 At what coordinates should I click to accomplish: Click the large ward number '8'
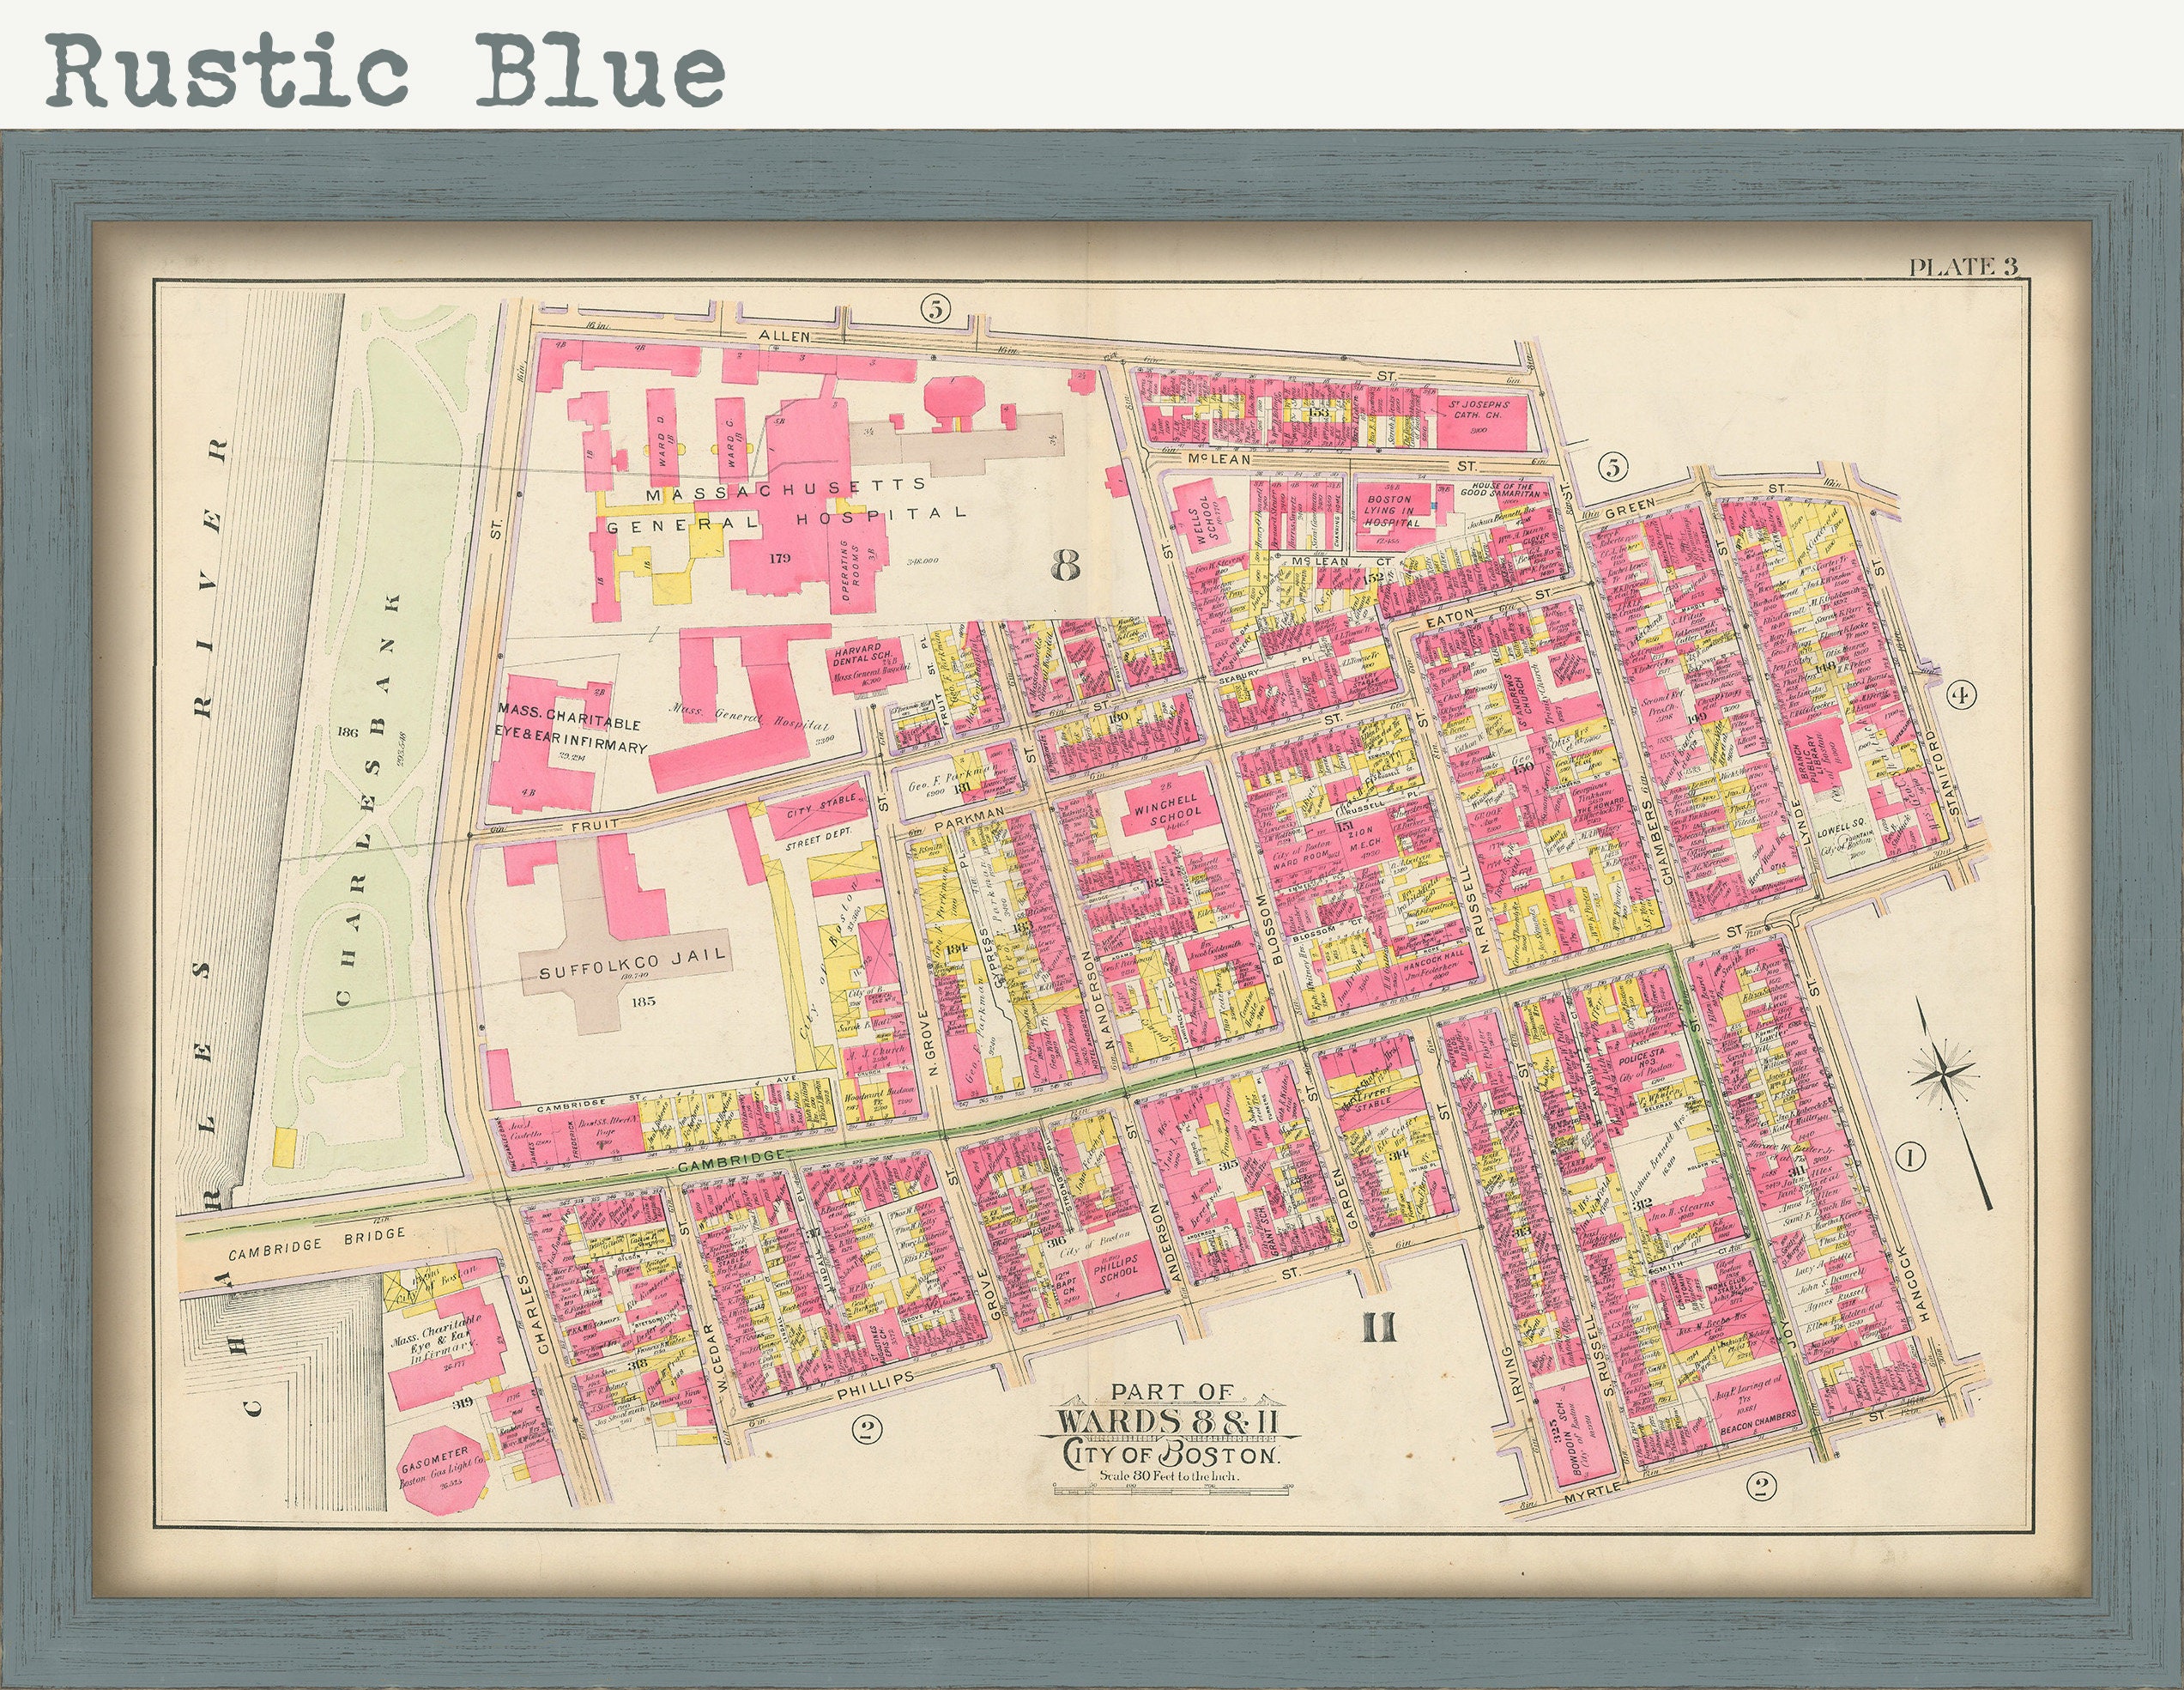[1065, 567]
